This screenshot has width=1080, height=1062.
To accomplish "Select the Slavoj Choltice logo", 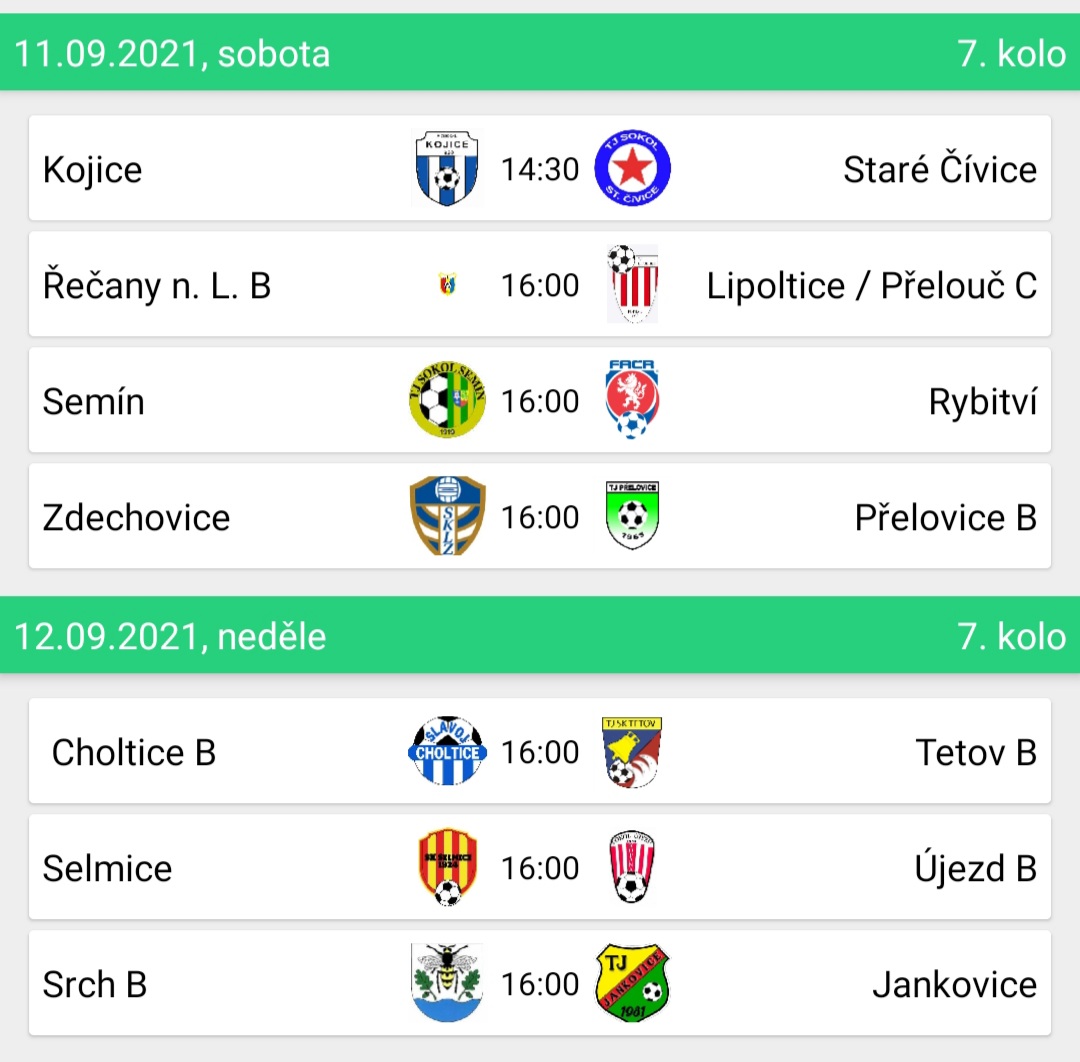I will click(447, 751).
